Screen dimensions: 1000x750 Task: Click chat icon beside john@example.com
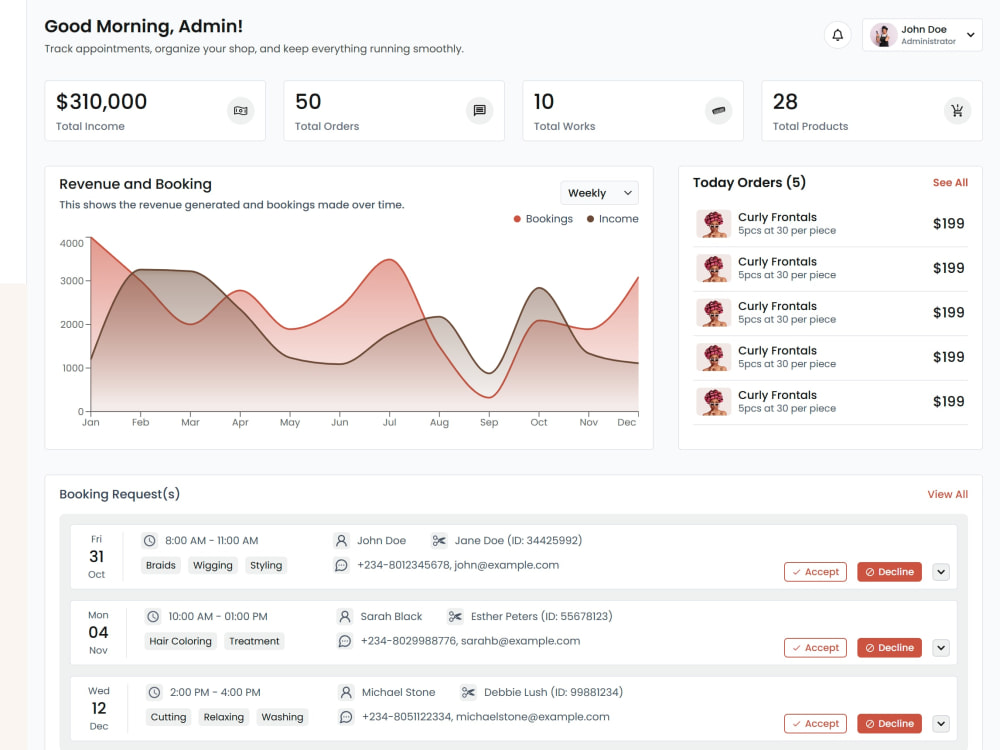pos(341,566)
